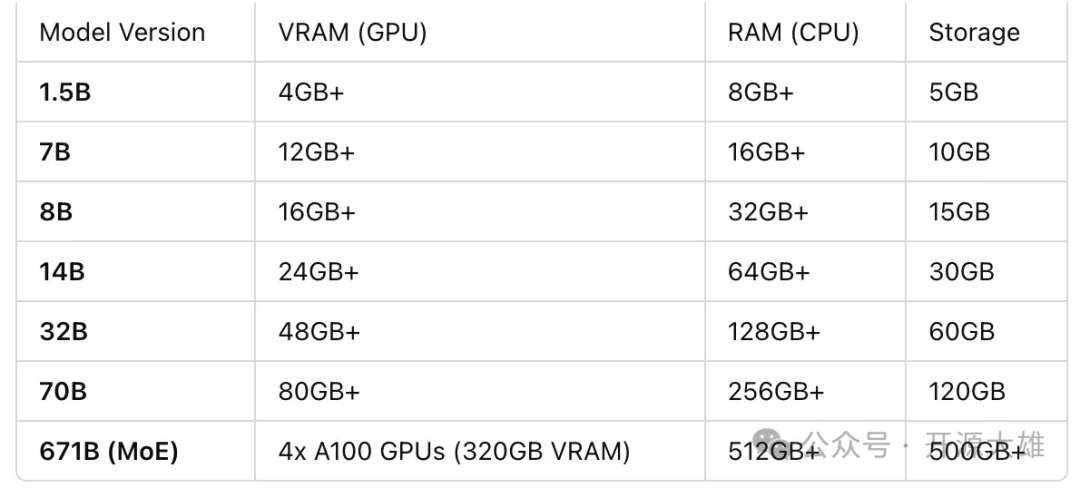The image size is (1080, 488).
Task: Select the 70B model row label
Action: tap(63, 391)
